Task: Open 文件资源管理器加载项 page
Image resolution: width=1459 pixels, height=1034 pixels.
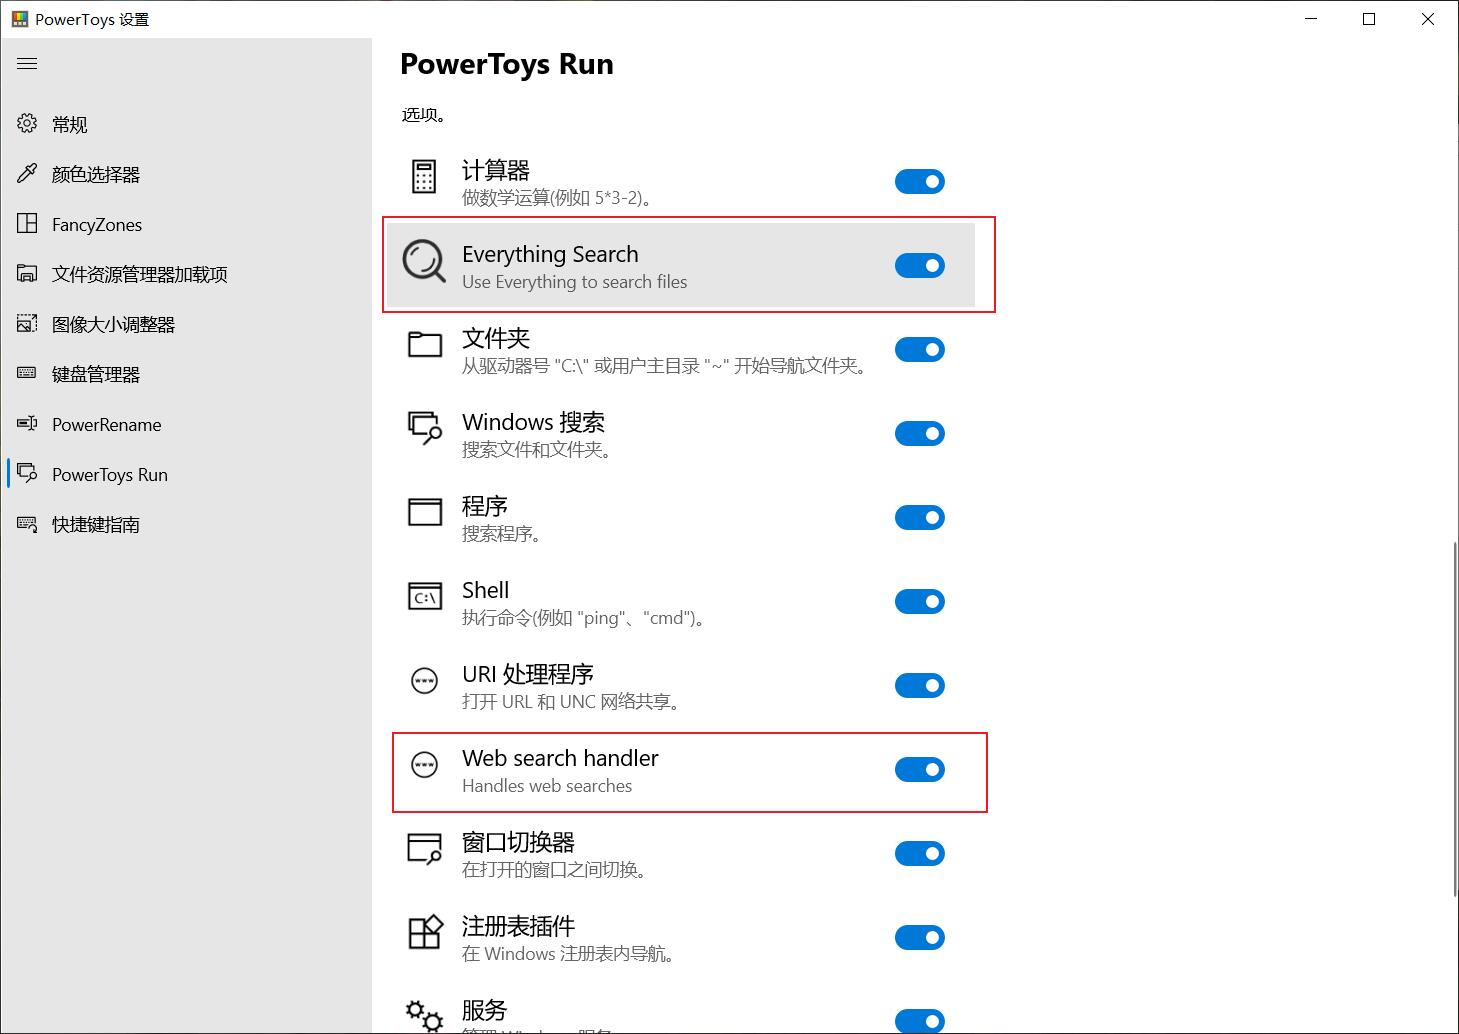Action: tap(186, 274)
